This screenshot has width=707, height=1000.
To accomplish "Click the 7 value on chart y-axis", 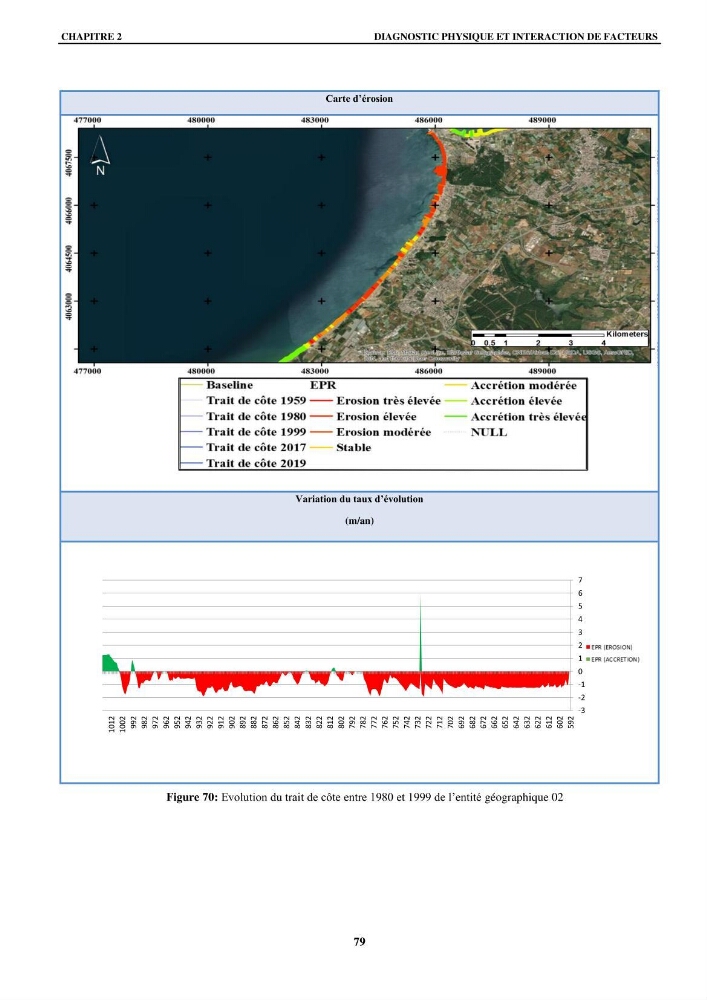I will (x=580, y=580).
